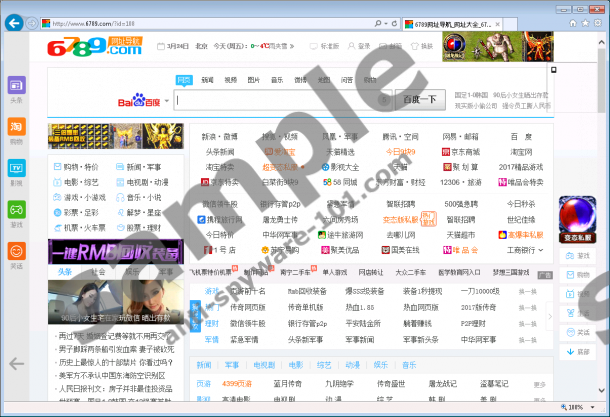Open the 游戏 gamepad sidebar icon
610x417 pixels.
pos(16,212)
